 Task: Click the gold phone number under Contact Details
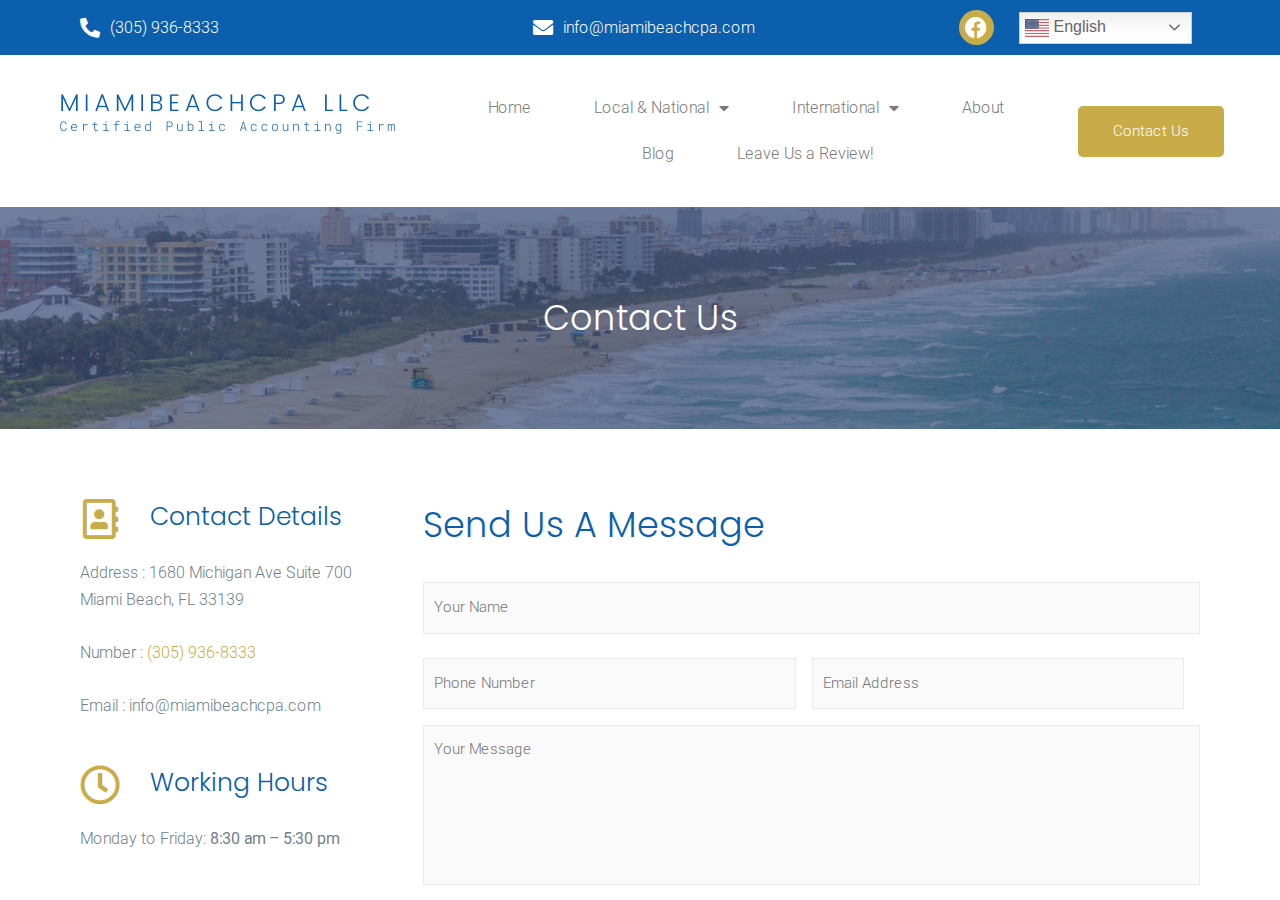click(x=201, y=653)
